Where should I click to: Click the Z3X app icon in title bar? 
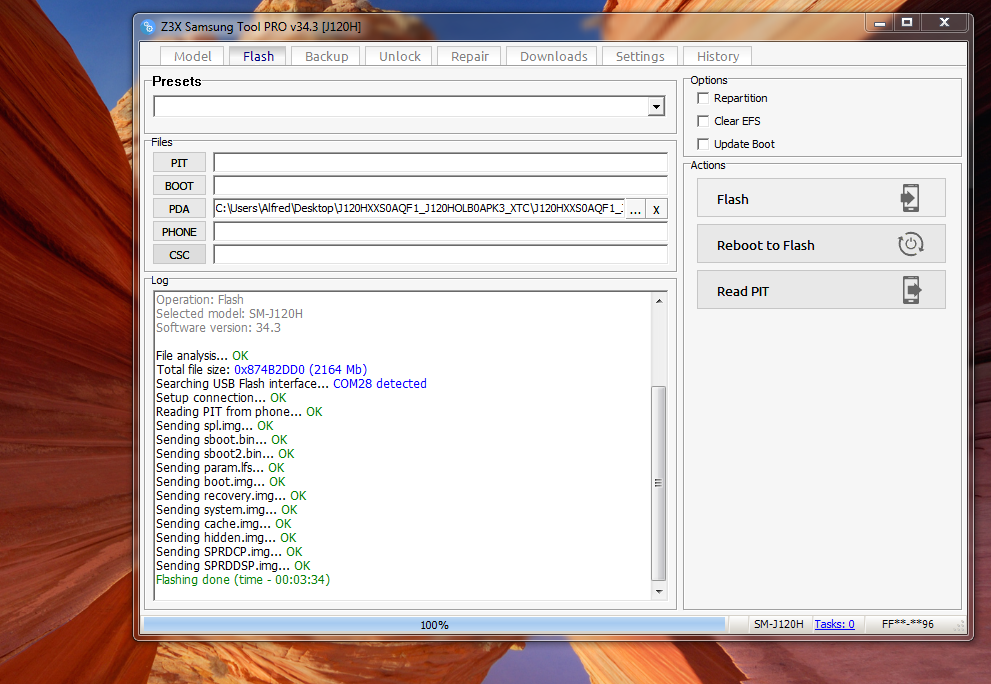(x=148, y=27)
